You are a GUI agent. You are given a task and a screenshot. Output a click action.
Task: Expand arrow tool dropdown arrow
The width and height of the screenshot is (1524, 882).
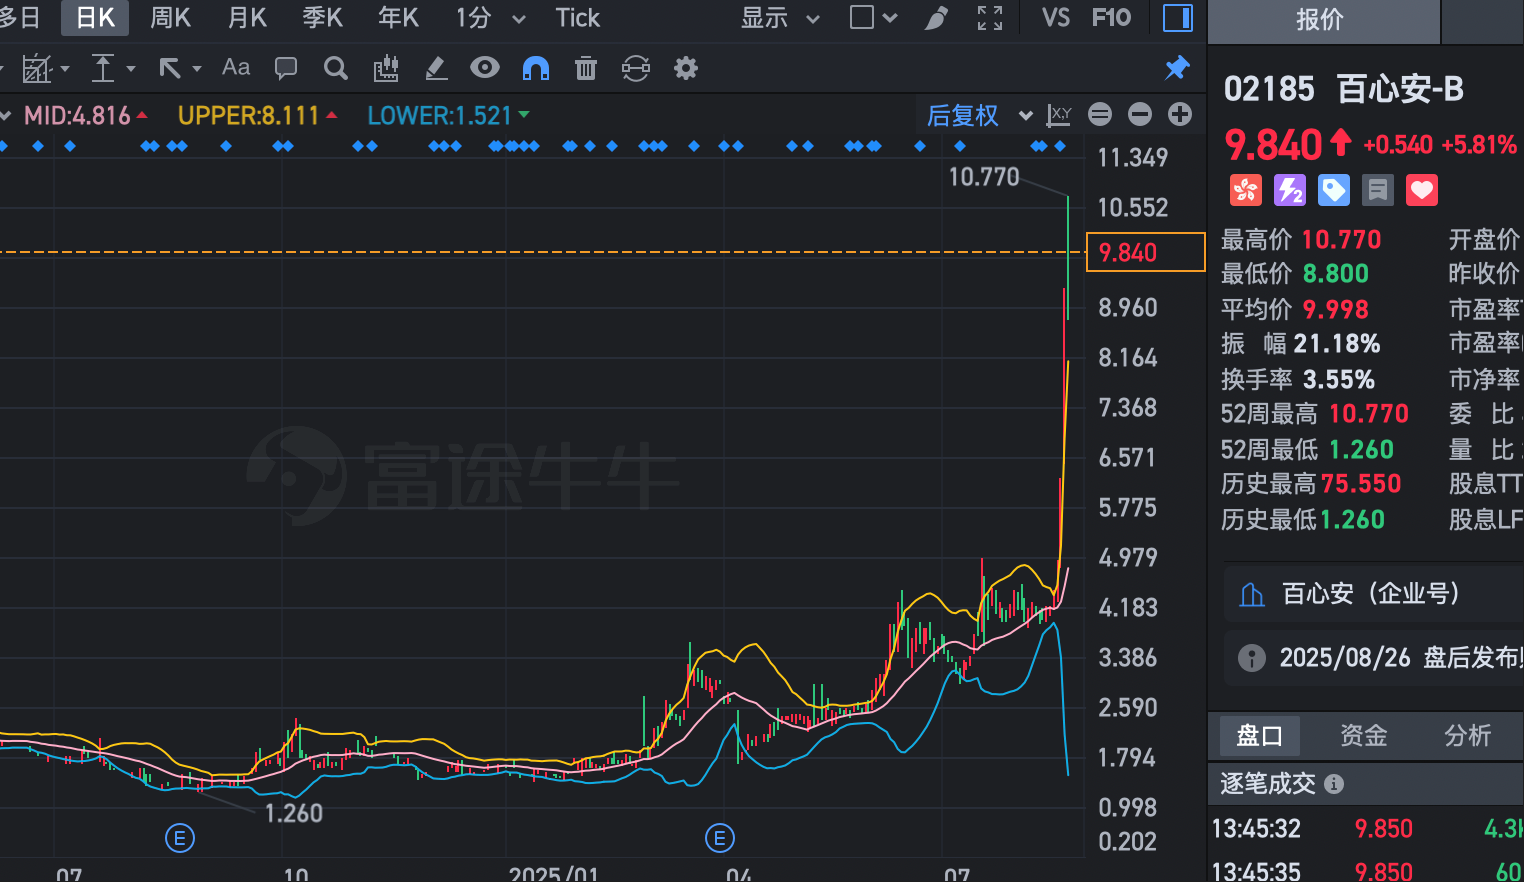click(x=196, y=69)
